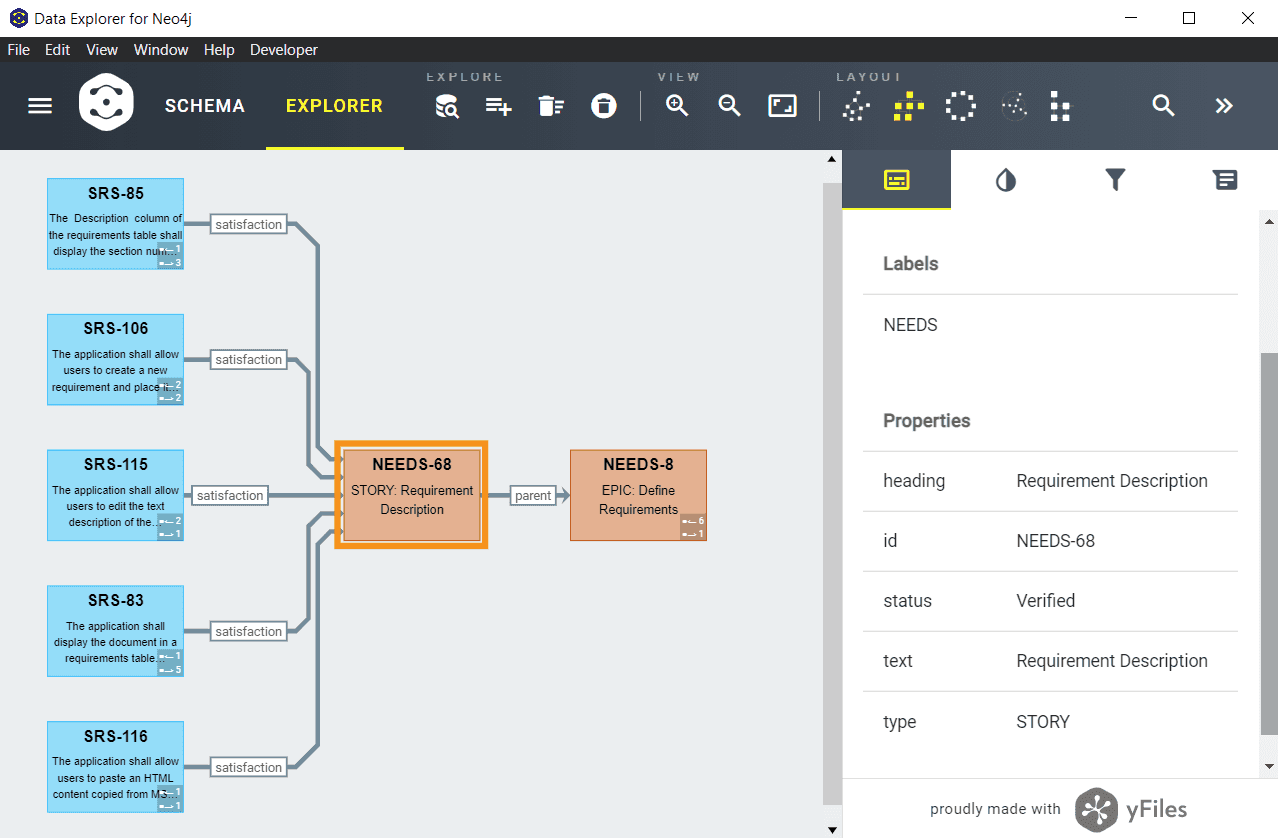
Task: Apply the highlighted hierarchic layout
Action: (x=908, y=106)
